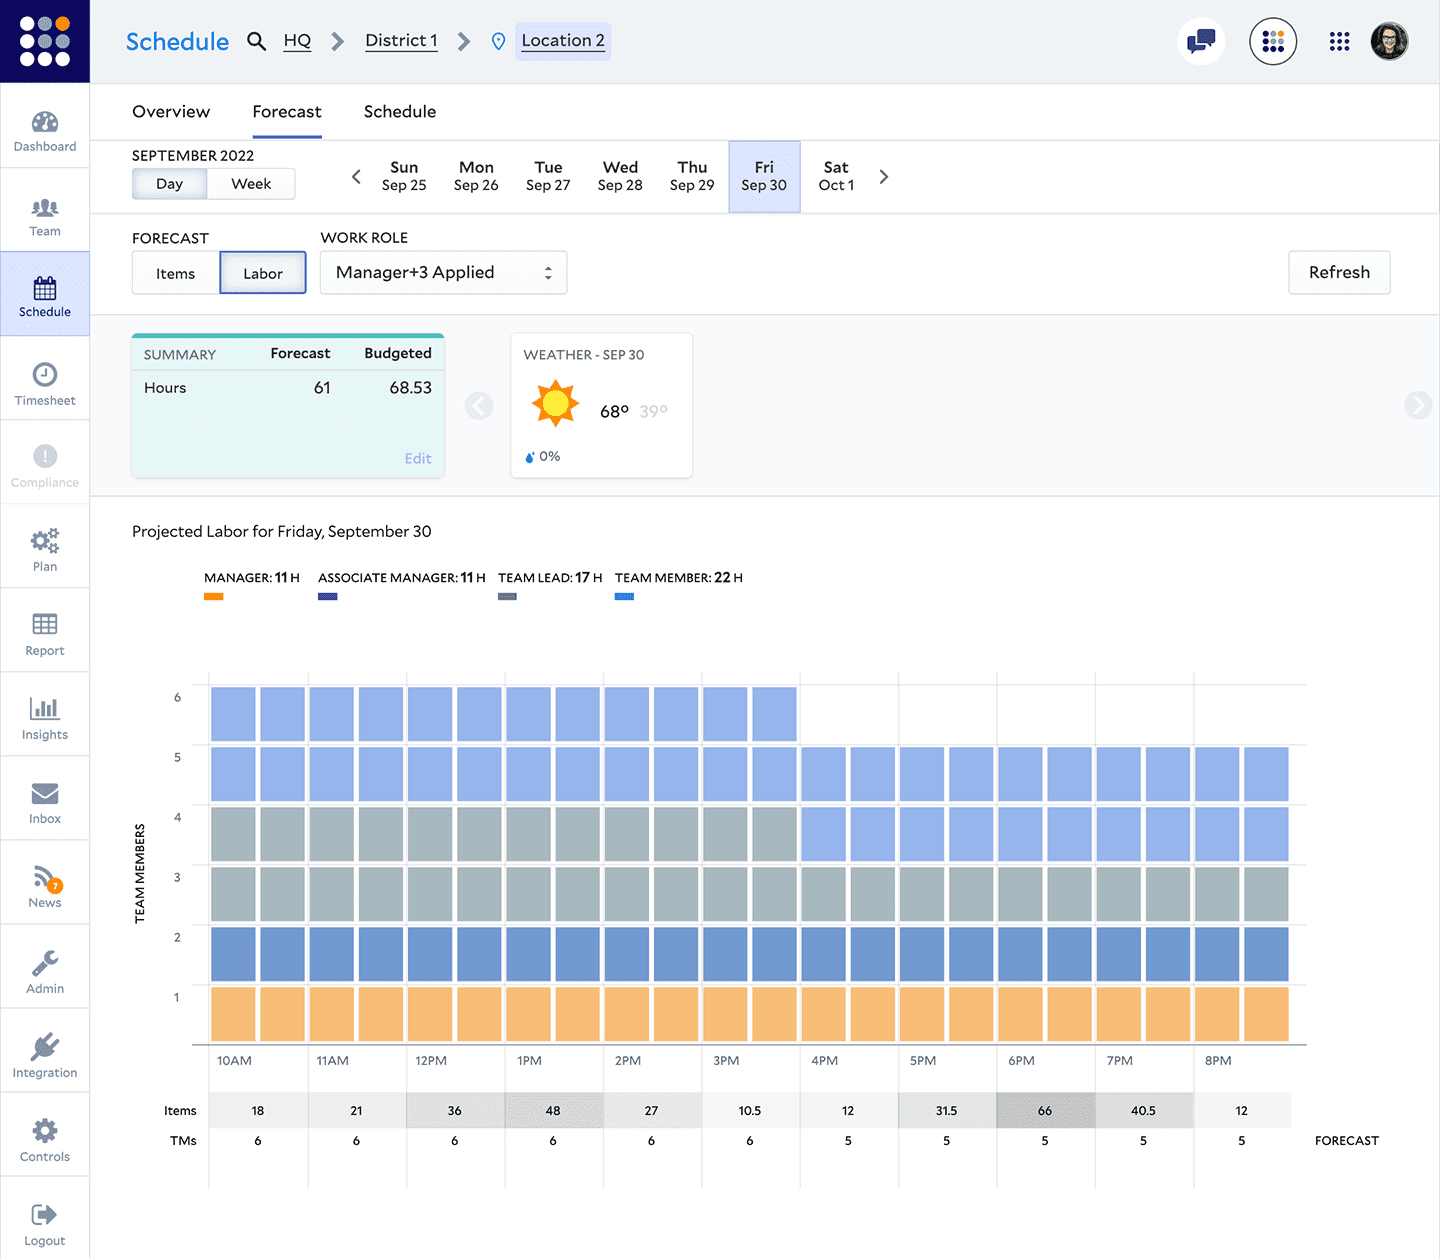Screen dimensions: 1440x1259
Task: Go to next week arrow
Action: 884,177
